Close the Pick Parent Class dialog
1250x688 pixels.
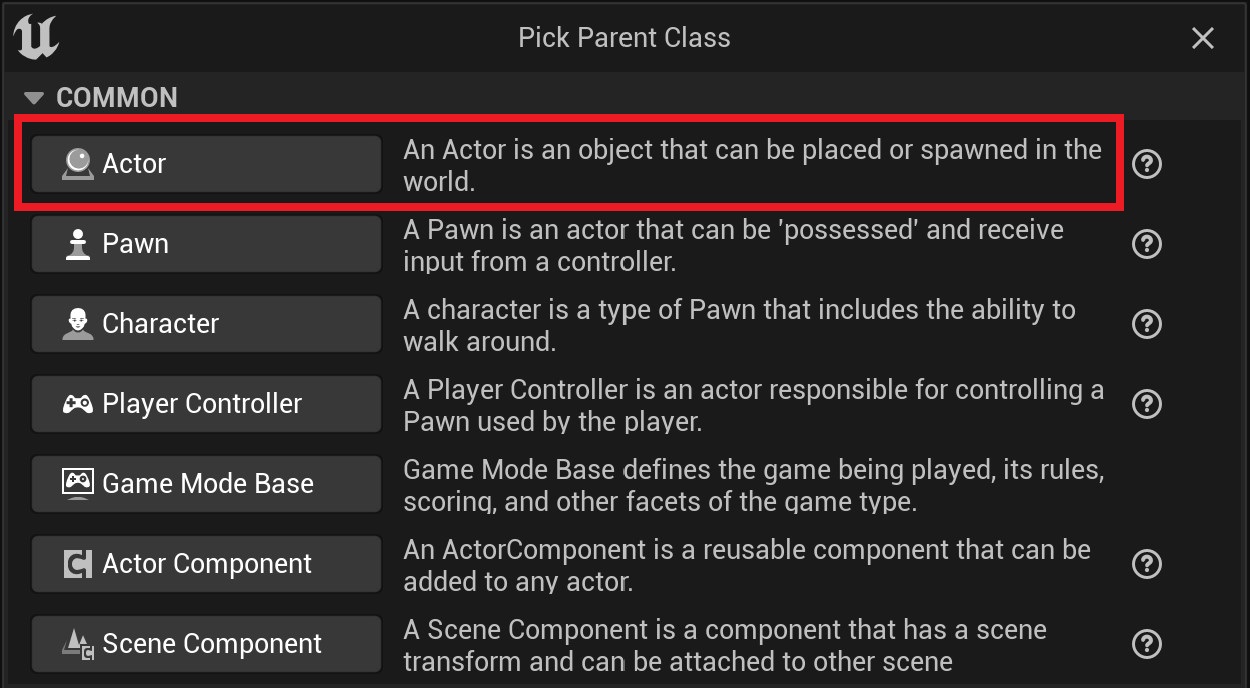pyautogui.click(x=1203, y=38)
